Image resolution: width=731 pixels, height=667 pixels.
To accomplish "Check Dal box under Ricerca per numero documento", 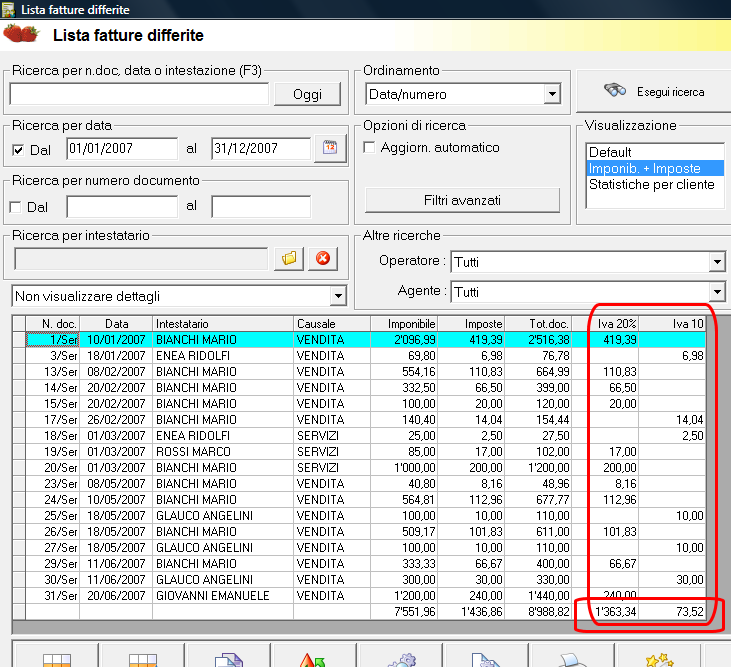I will 15,207.
